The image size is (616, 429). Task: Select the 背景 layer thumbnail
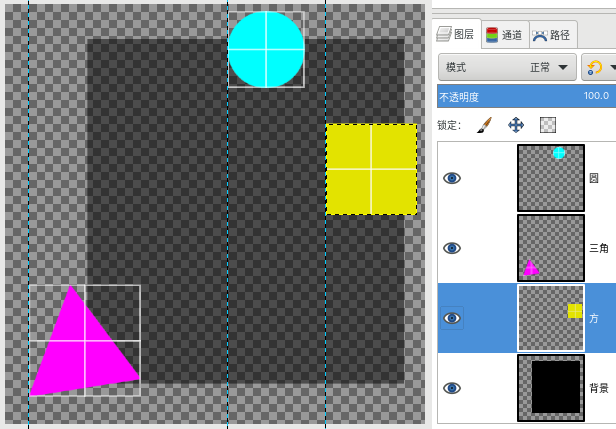coord(551,388)
